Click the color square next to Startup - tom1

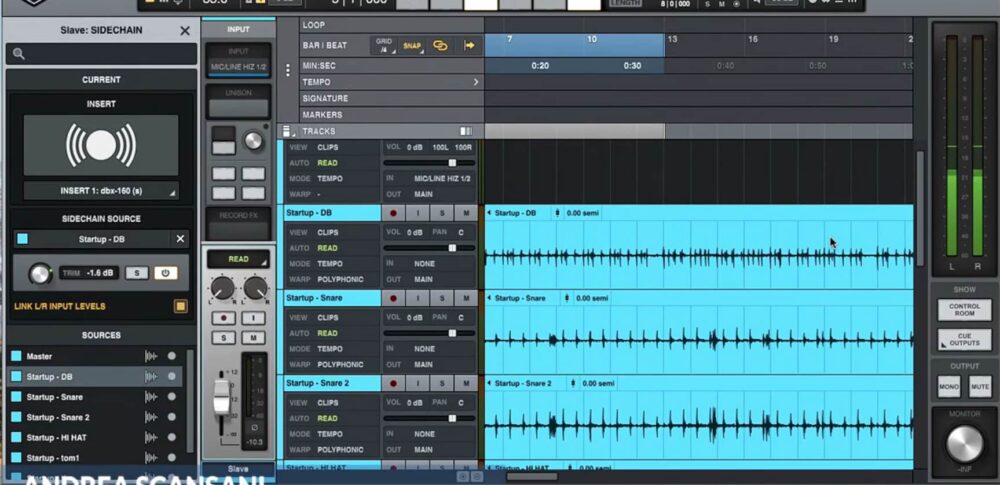17,458
